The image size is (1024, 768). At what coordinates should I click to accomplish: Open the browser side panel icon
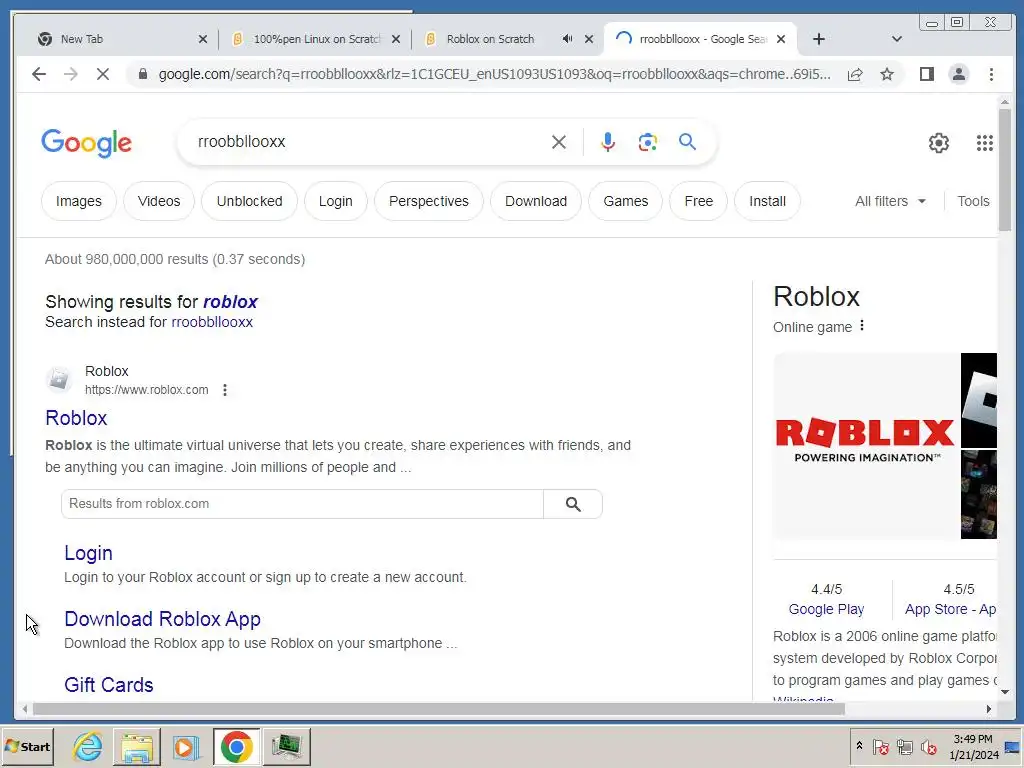[927, 74]
